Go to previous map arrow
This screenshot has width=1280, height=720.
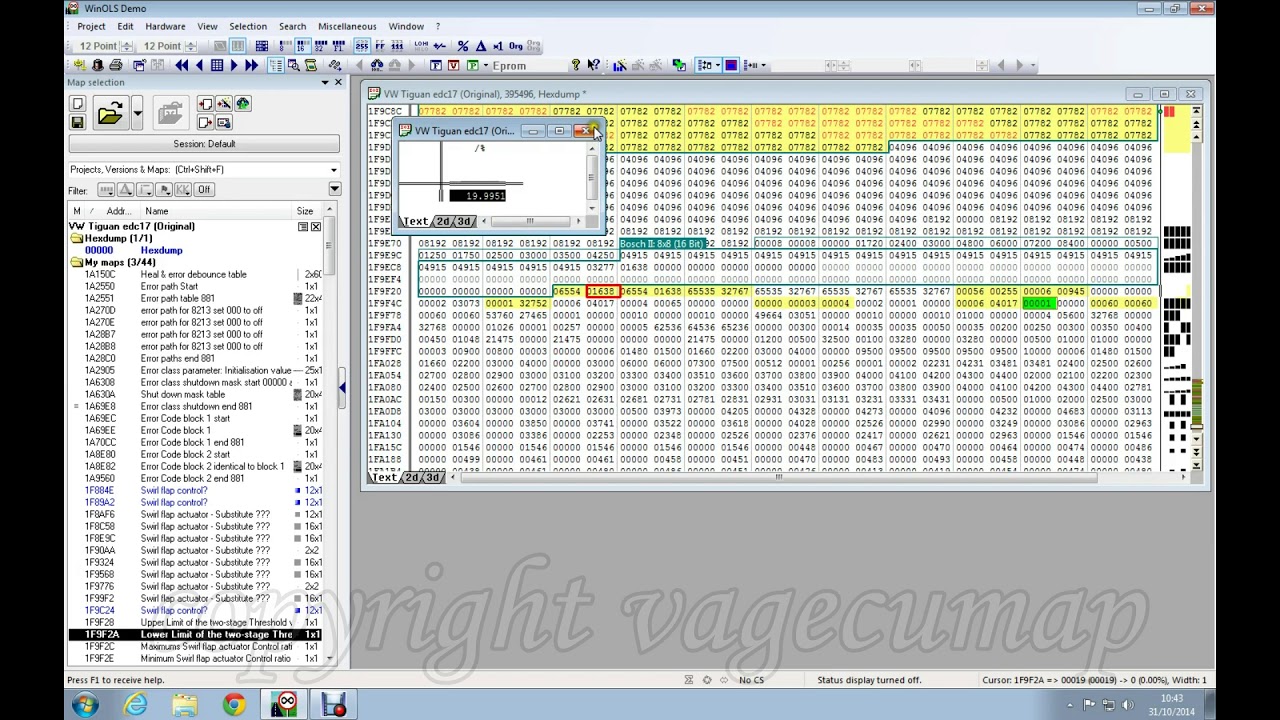tap(199, 65)
